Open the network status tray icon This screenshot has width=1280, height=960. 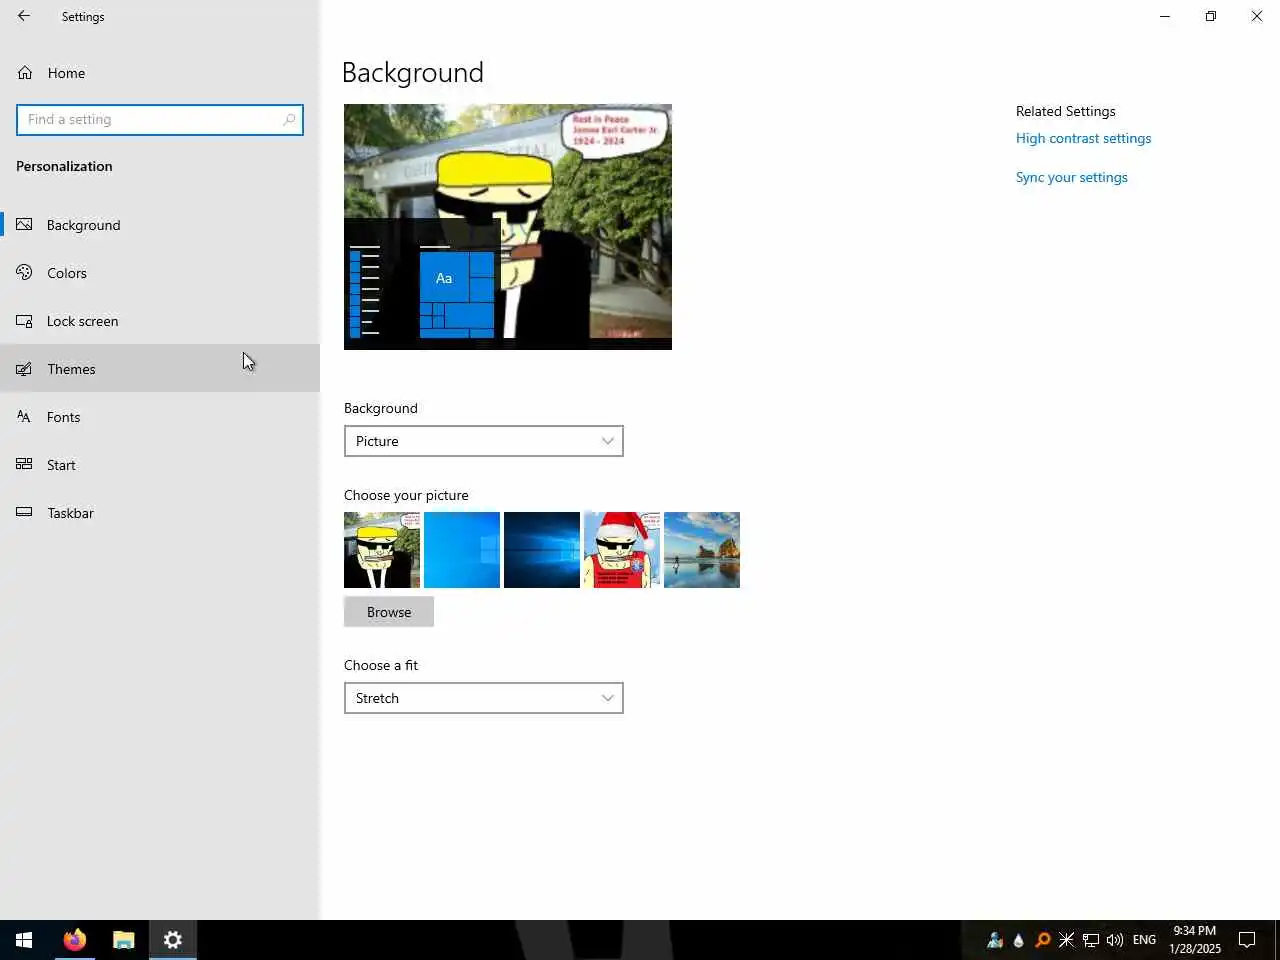(x=1091, y=940)
